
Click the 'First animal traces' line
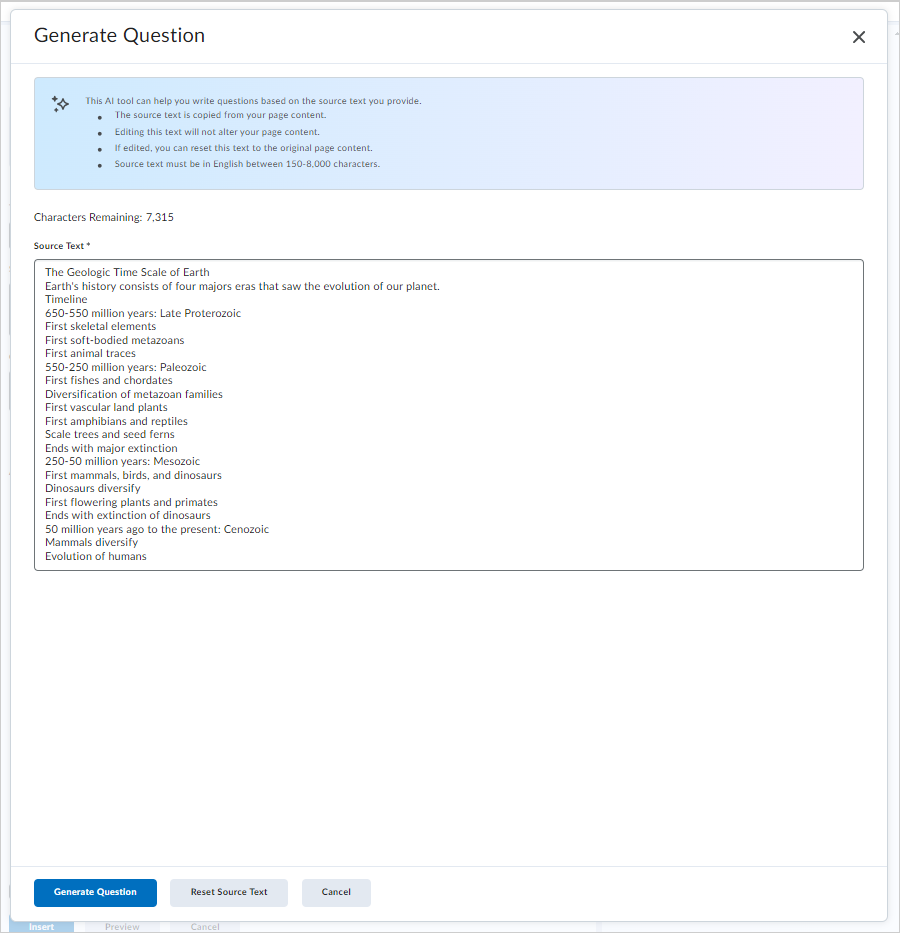coord(90,353)
